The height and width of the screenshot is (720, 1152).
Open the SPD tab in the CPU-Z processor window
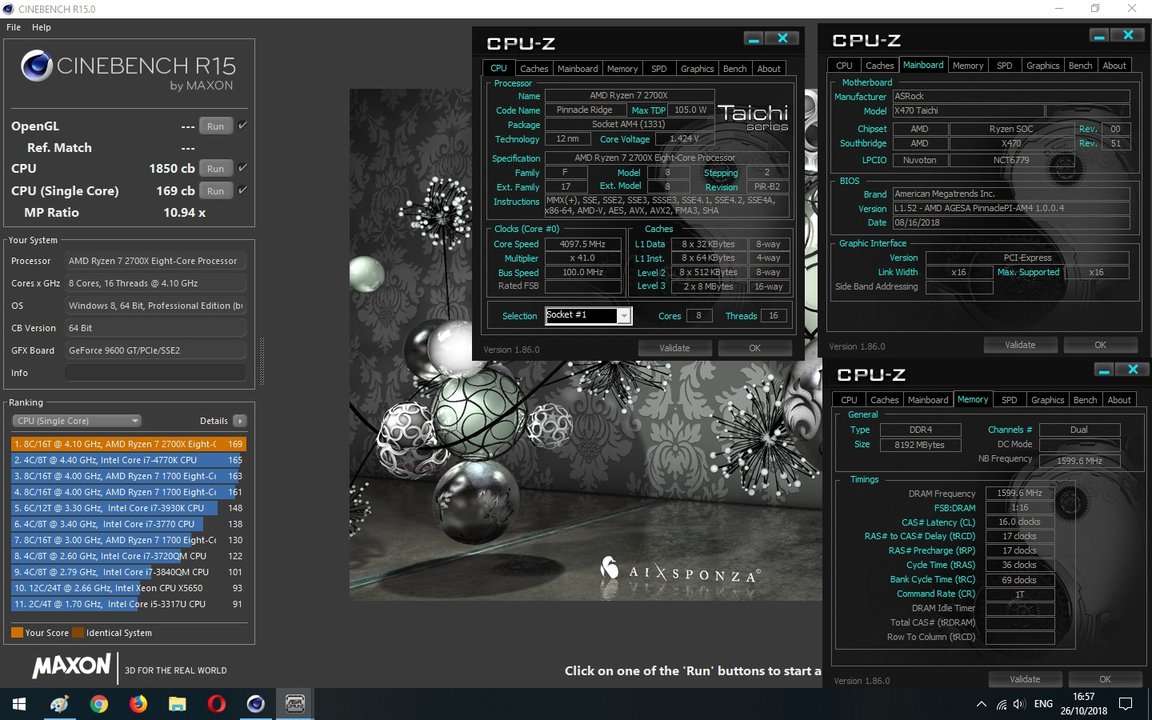click(659, 68)
